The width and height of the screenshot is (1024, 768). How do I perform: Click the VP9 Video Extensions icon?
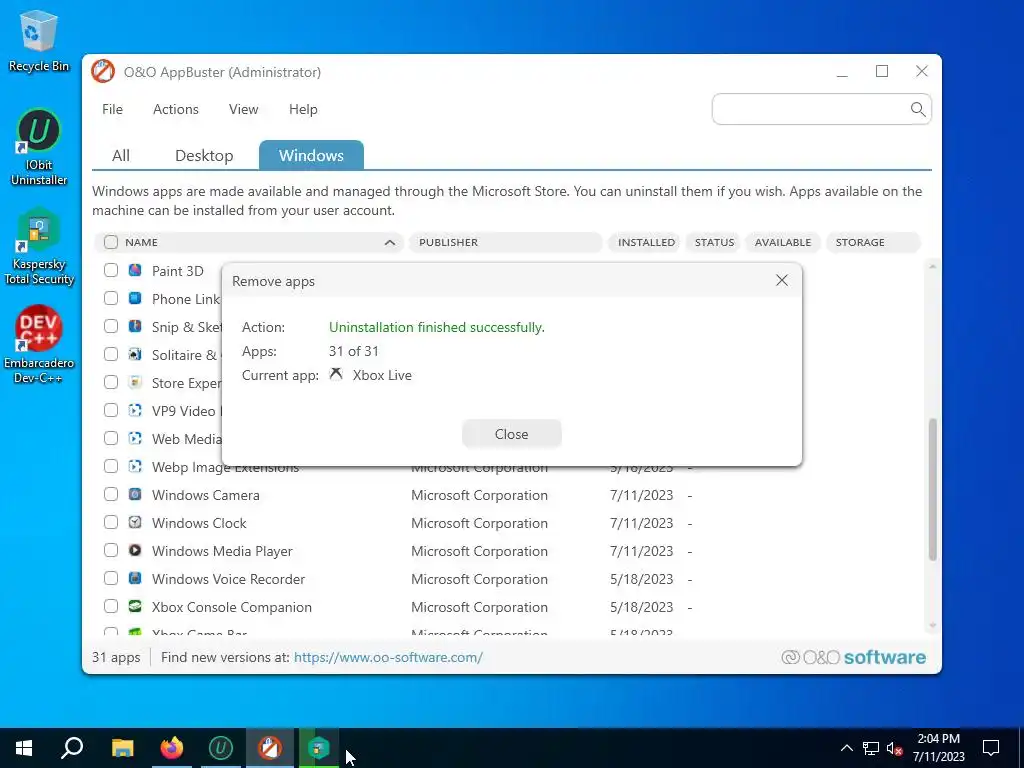pyautogui.click(x=135, y=411)
